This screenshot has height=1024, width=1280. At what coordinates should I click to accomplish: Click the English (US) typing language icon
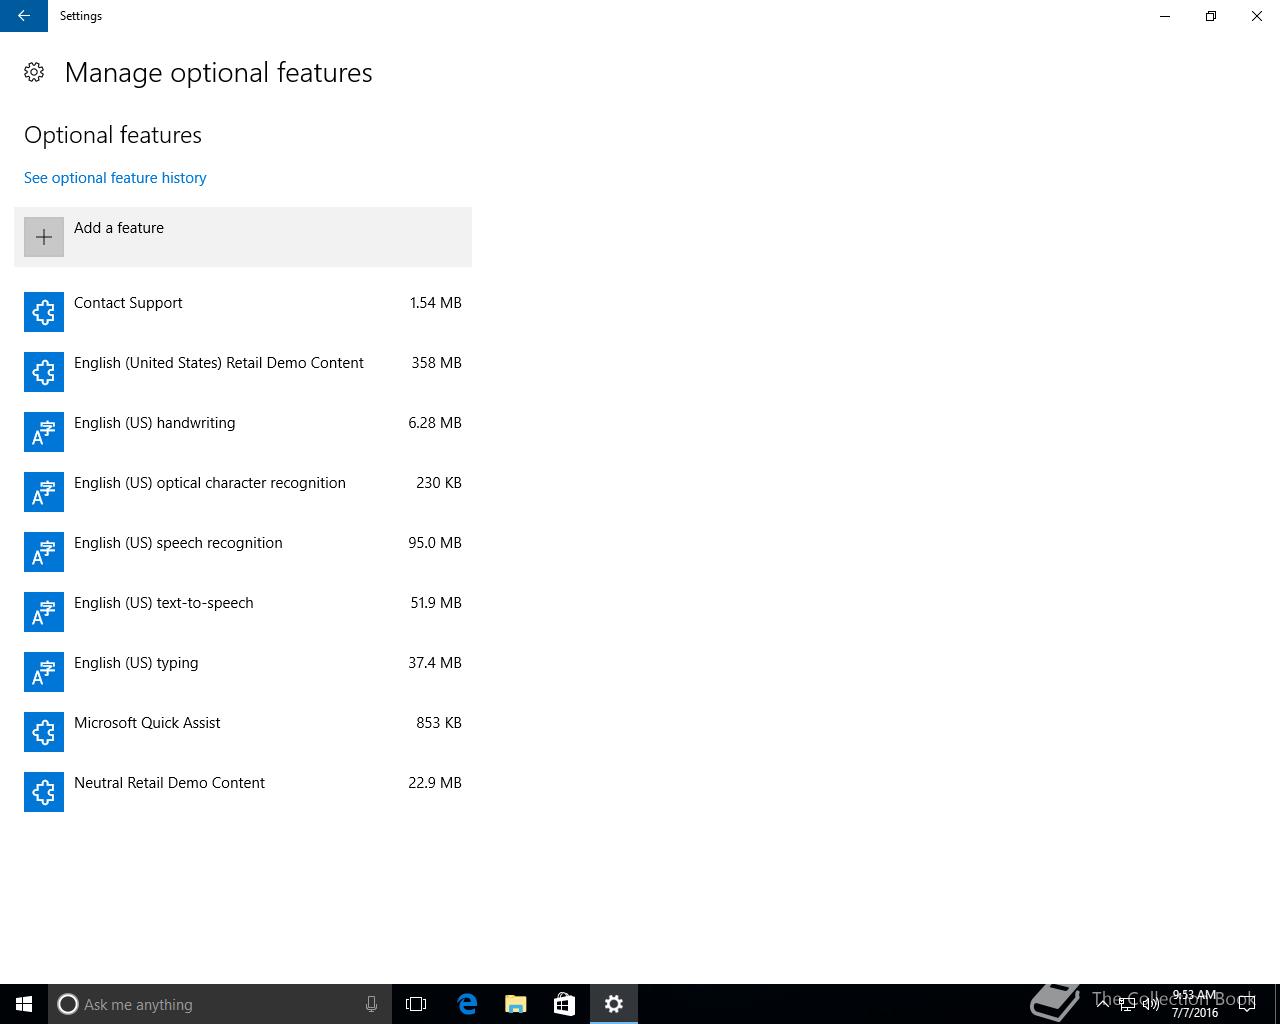[44, 672]
